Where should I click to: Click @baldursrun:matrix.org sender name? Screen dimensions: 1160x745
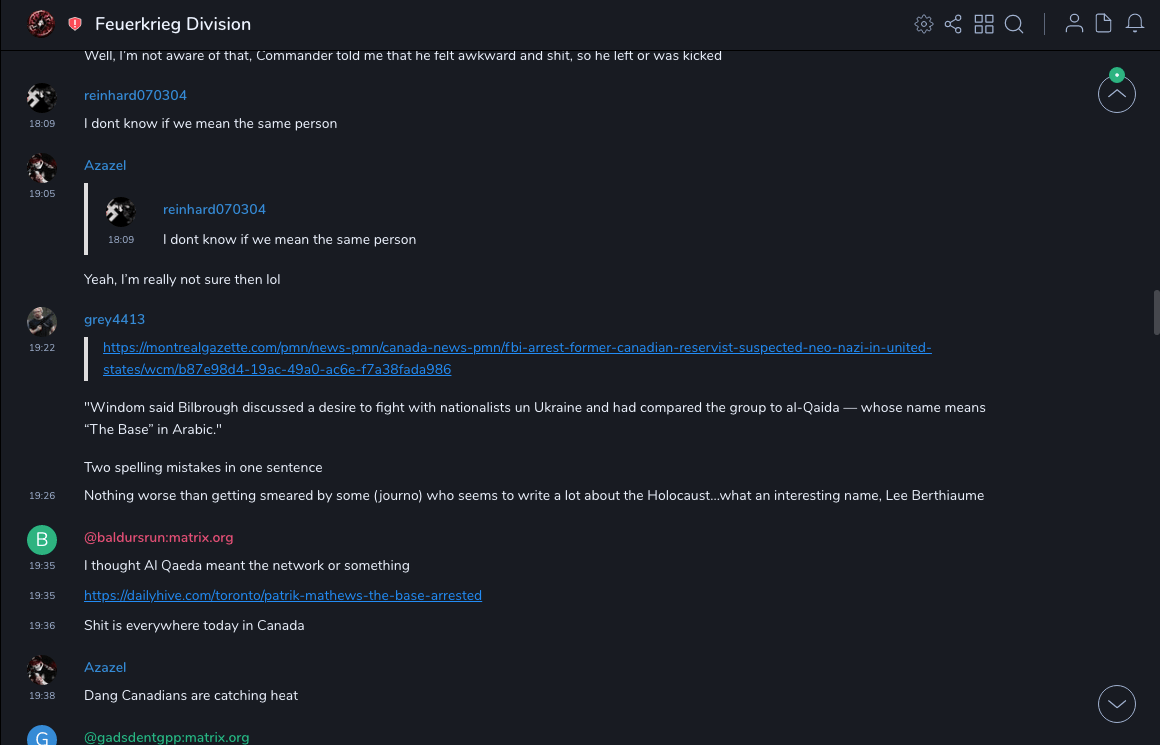tap(158, 537)
